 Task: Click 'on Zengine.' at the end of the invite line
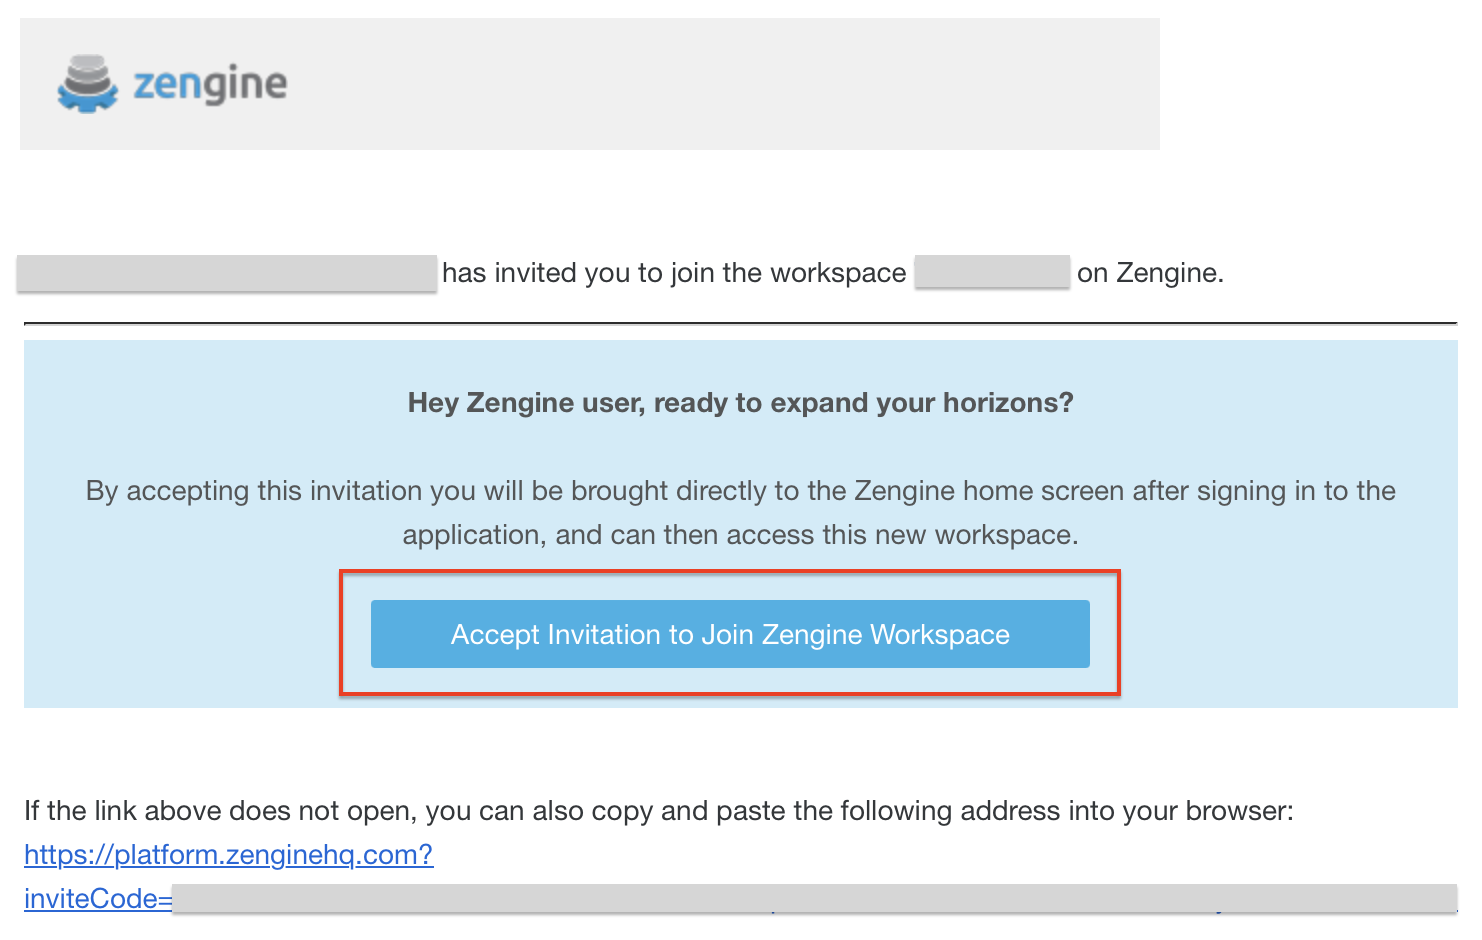point(1150,271)
